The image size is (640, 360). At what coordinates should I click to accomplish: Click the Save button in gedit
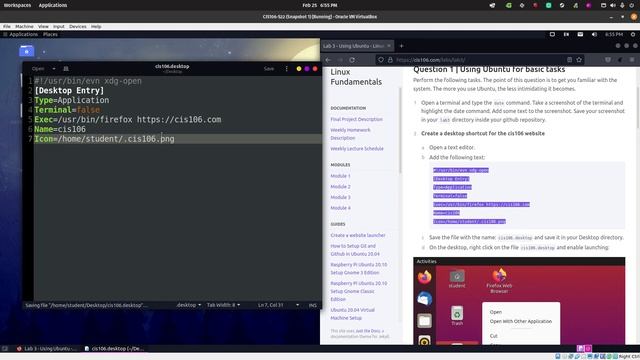[269, 69]
